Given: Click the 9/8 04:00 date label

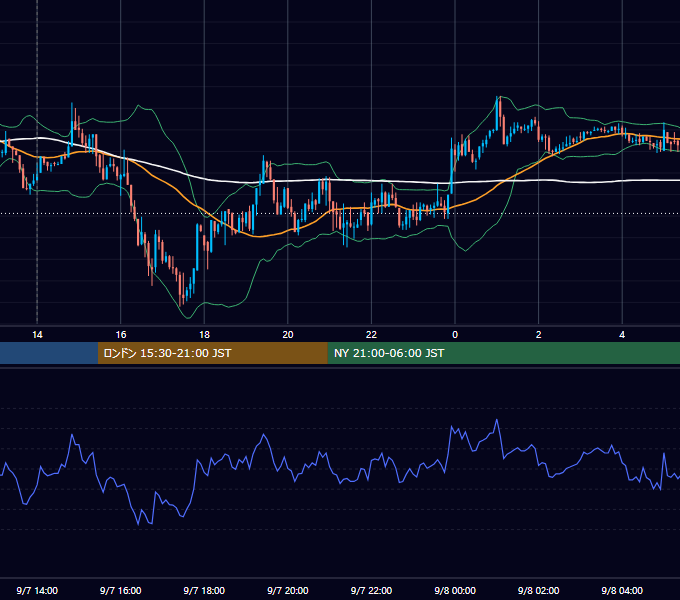Looking at the screenshot, I should 622,591.
